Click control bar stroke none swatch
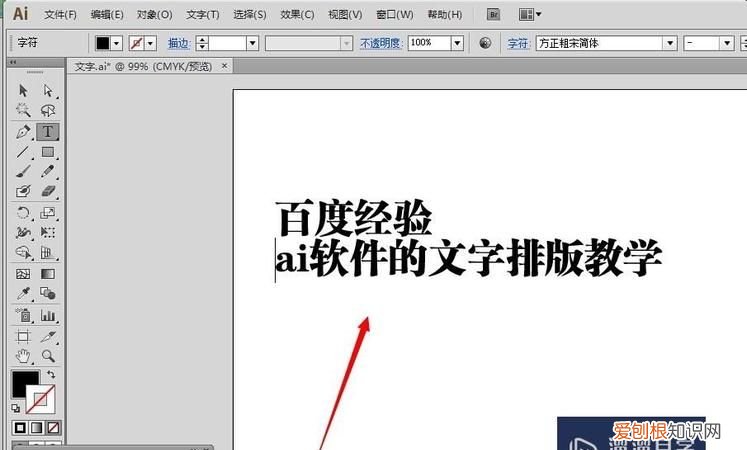The image size is (747, 450). click(x=137, y=43)
